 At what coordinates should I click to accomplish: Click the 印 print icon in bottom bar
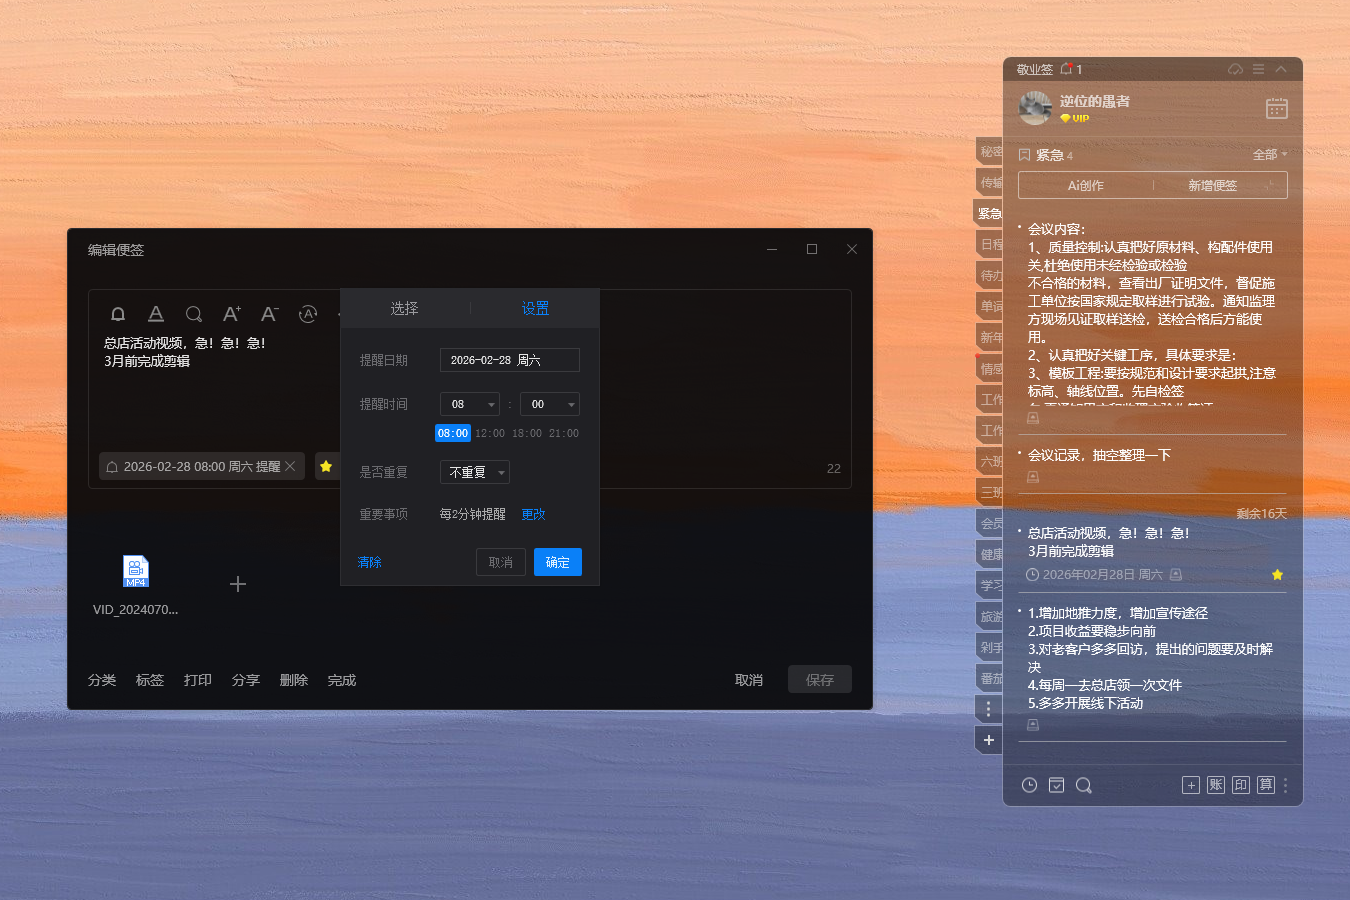pyautogui.click(x=1240, y=785)
